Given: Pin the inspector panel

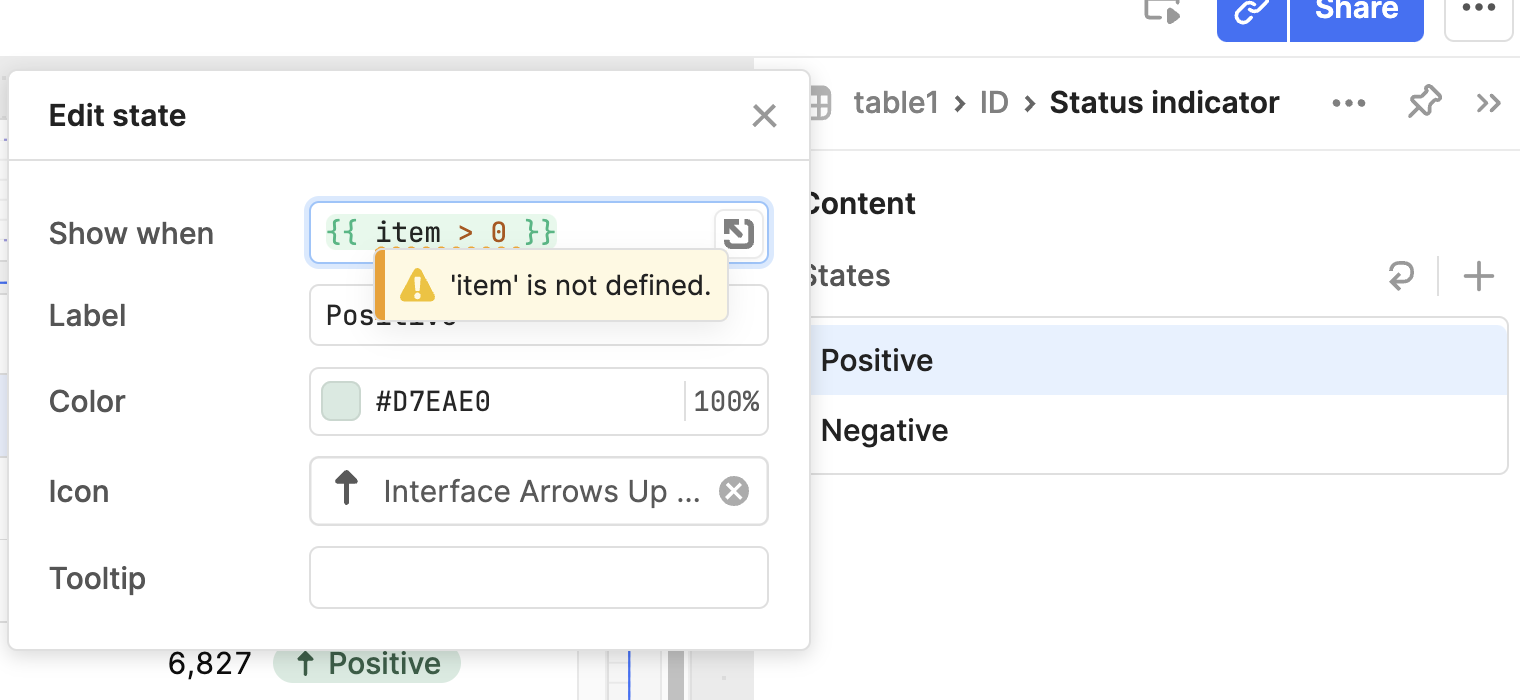Looking at the screenshot, I should pyautogui.click(x=1424, y=103).
